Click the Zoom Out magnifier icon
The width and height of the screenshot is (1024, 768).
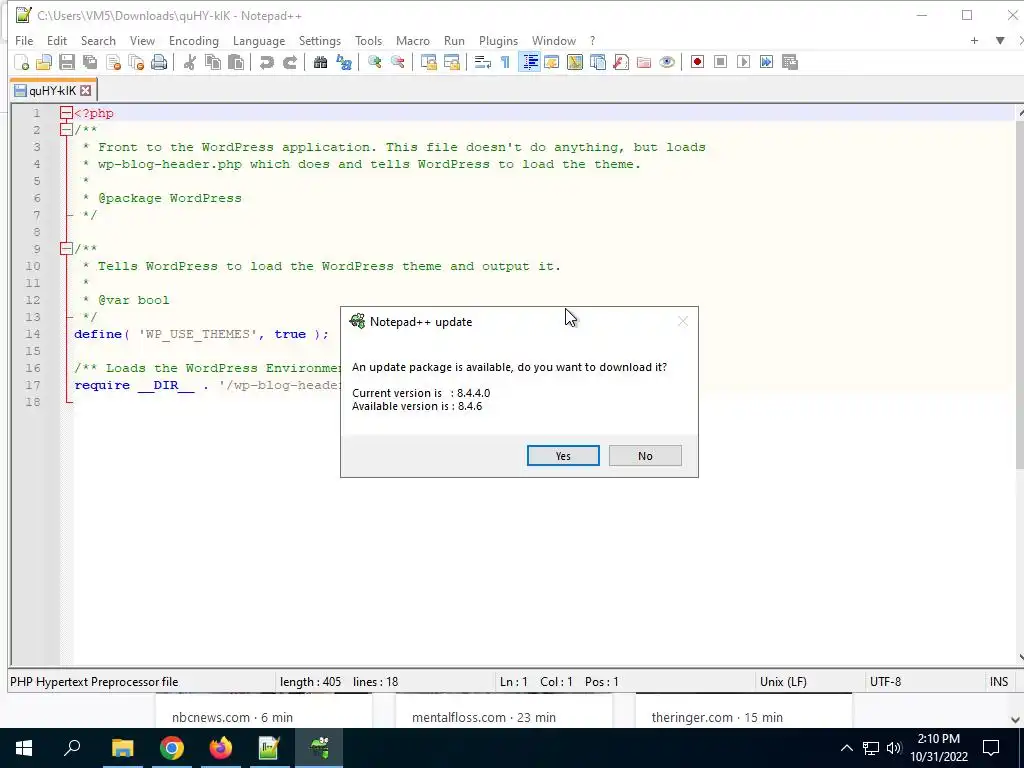click(397, 63)
